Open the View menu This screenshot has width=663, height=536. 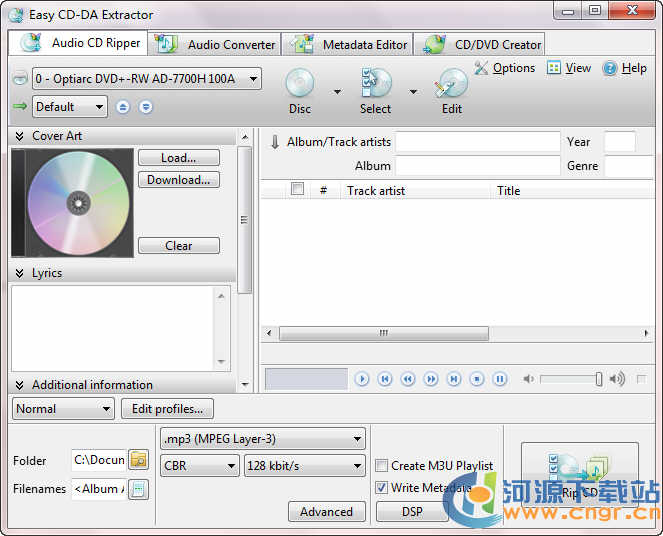pos(569,68)
